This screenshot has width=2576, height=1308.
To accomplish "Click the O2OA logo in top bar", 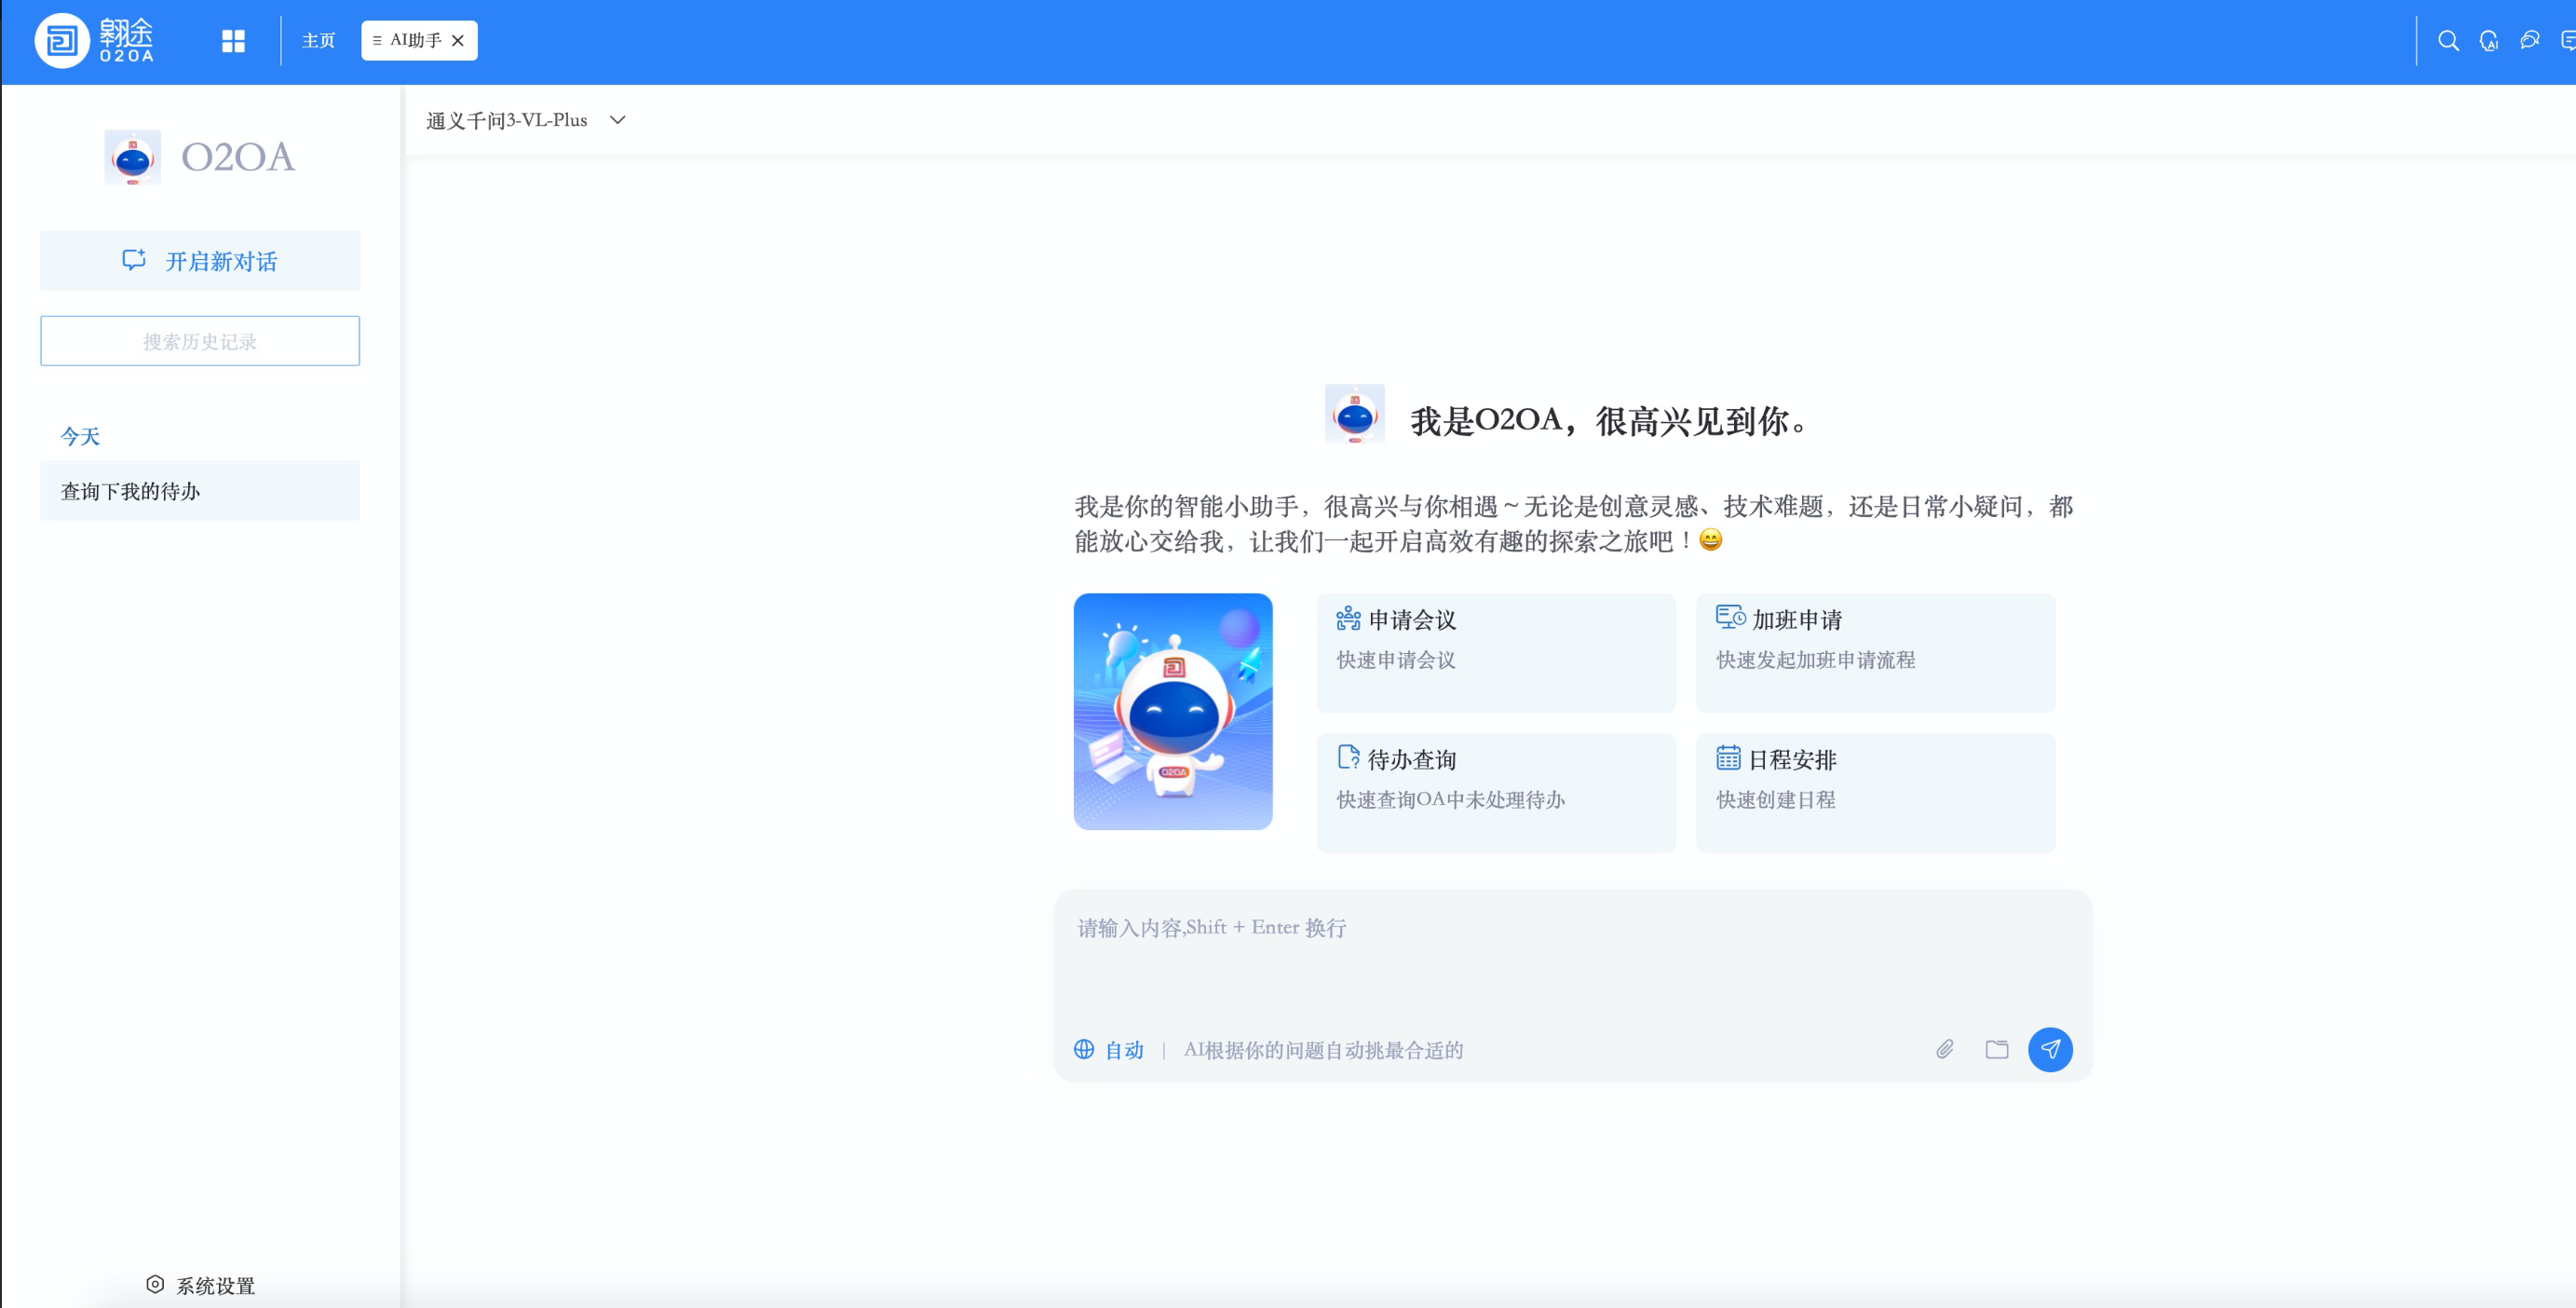I will coord(95,41).
